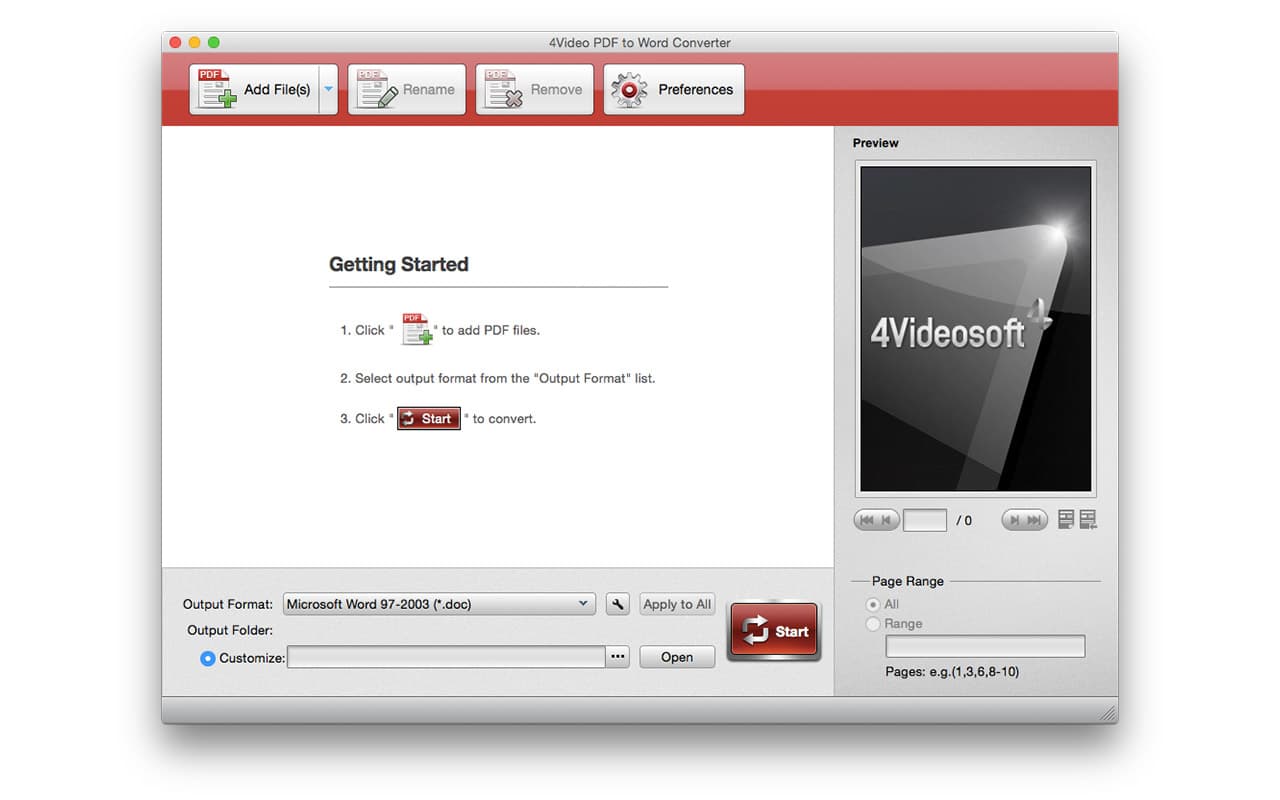Click the first page layout icon under the preview
The width and height of the screenshot is (1280, 800).
click(x=1066, y=520)
